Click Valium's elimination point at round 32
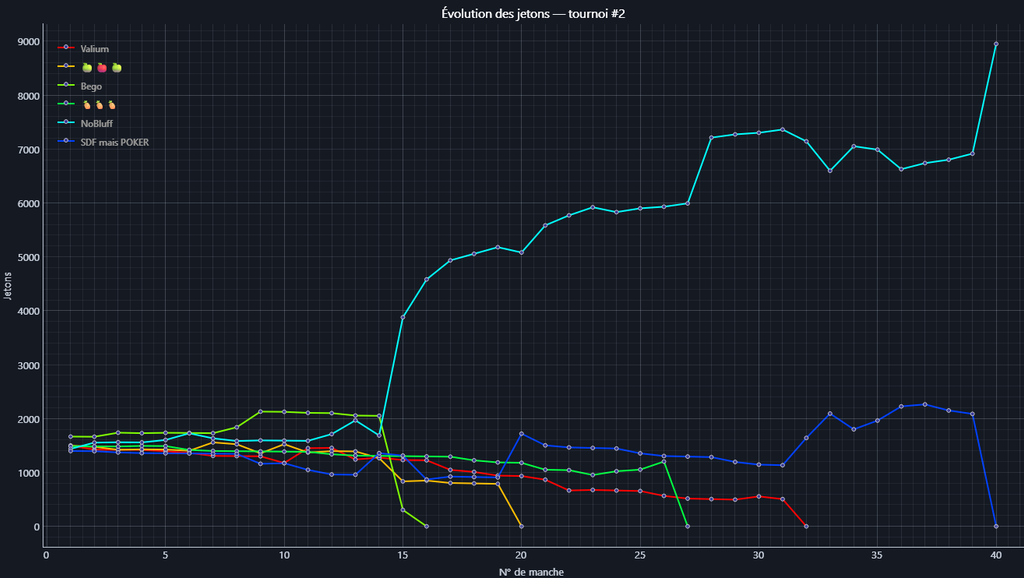 click(806, 526)
